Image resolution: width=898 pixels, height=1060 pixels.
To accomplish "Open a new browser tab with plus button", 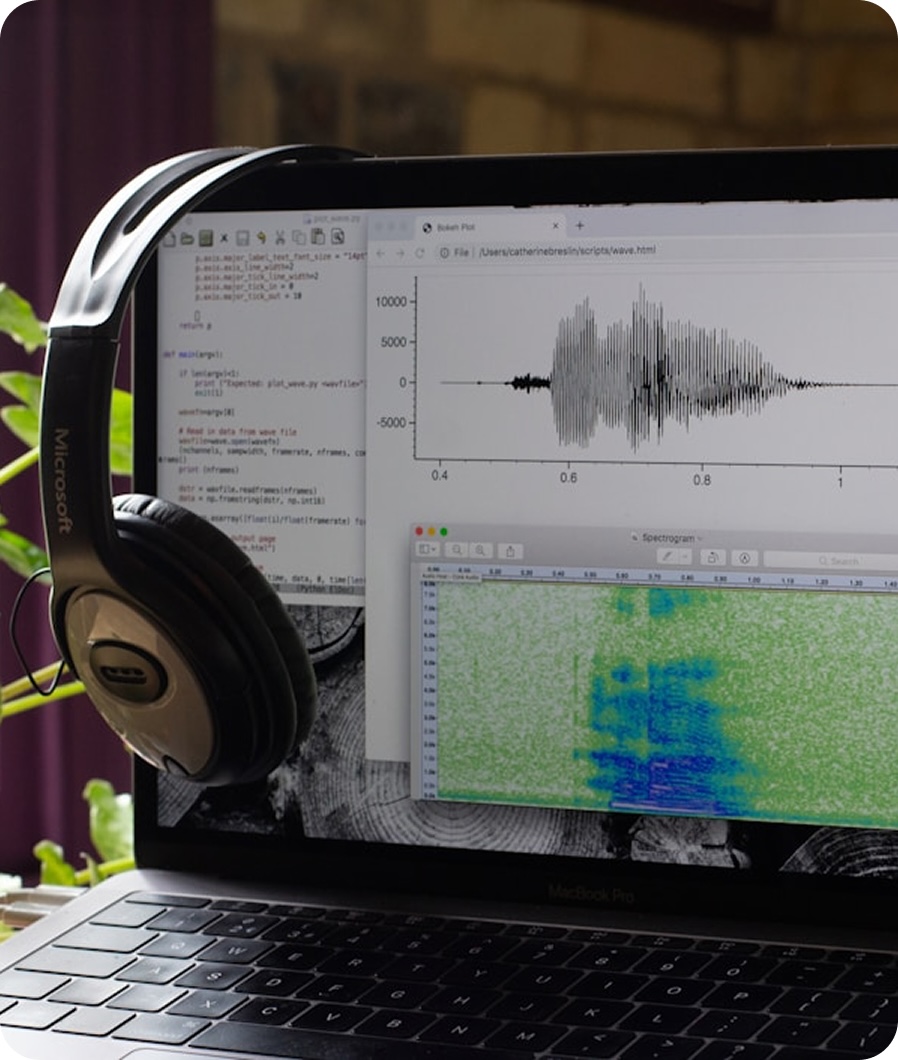I will (579, 226).
